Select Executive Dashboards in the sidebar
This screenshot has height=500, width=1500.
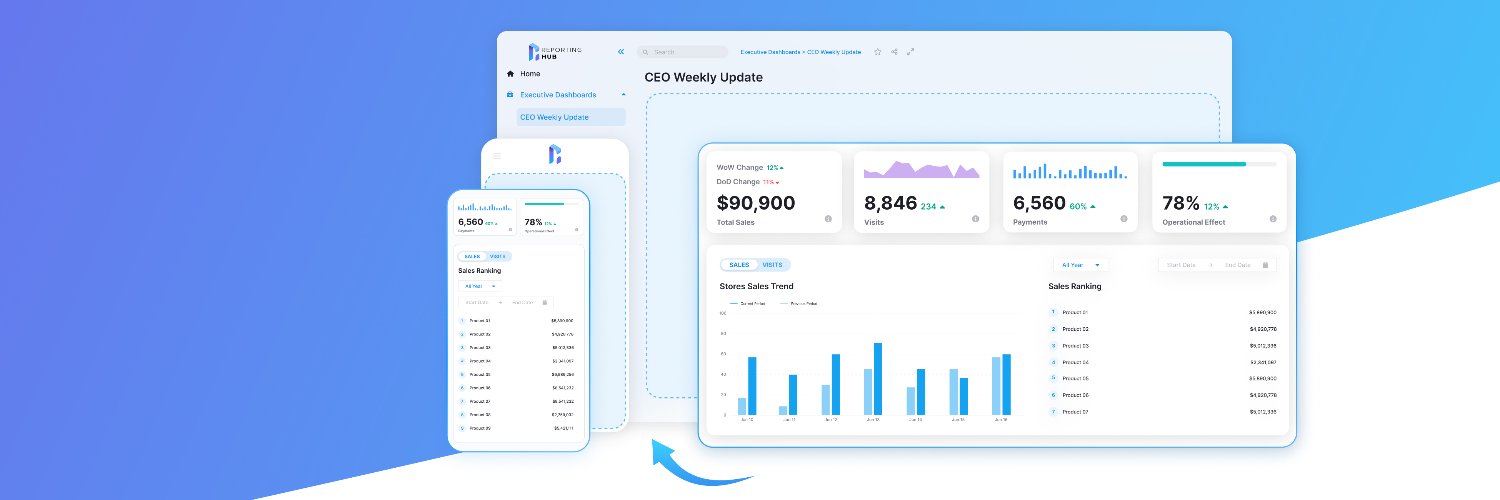coord(558,95)
